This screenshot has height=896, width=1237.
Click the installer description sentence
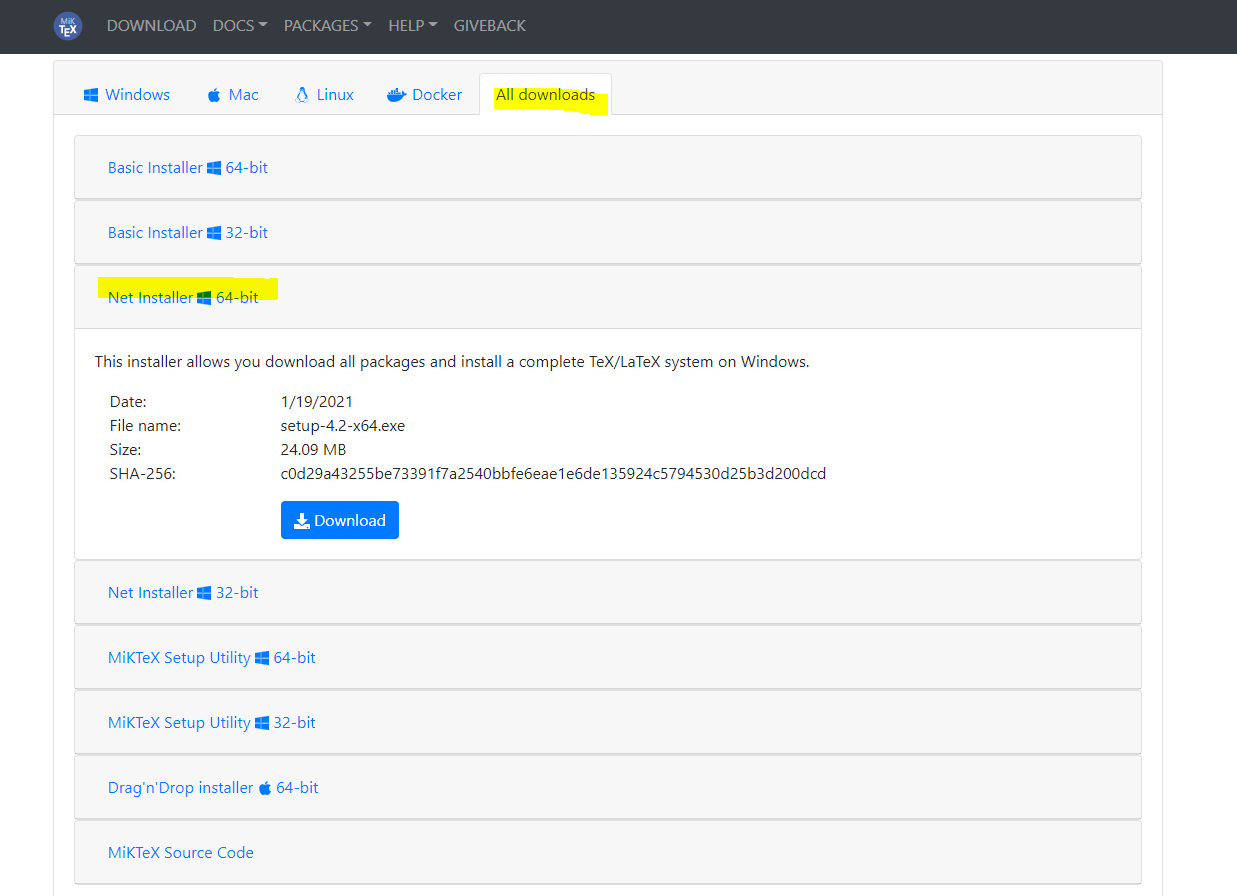[452, 362]
